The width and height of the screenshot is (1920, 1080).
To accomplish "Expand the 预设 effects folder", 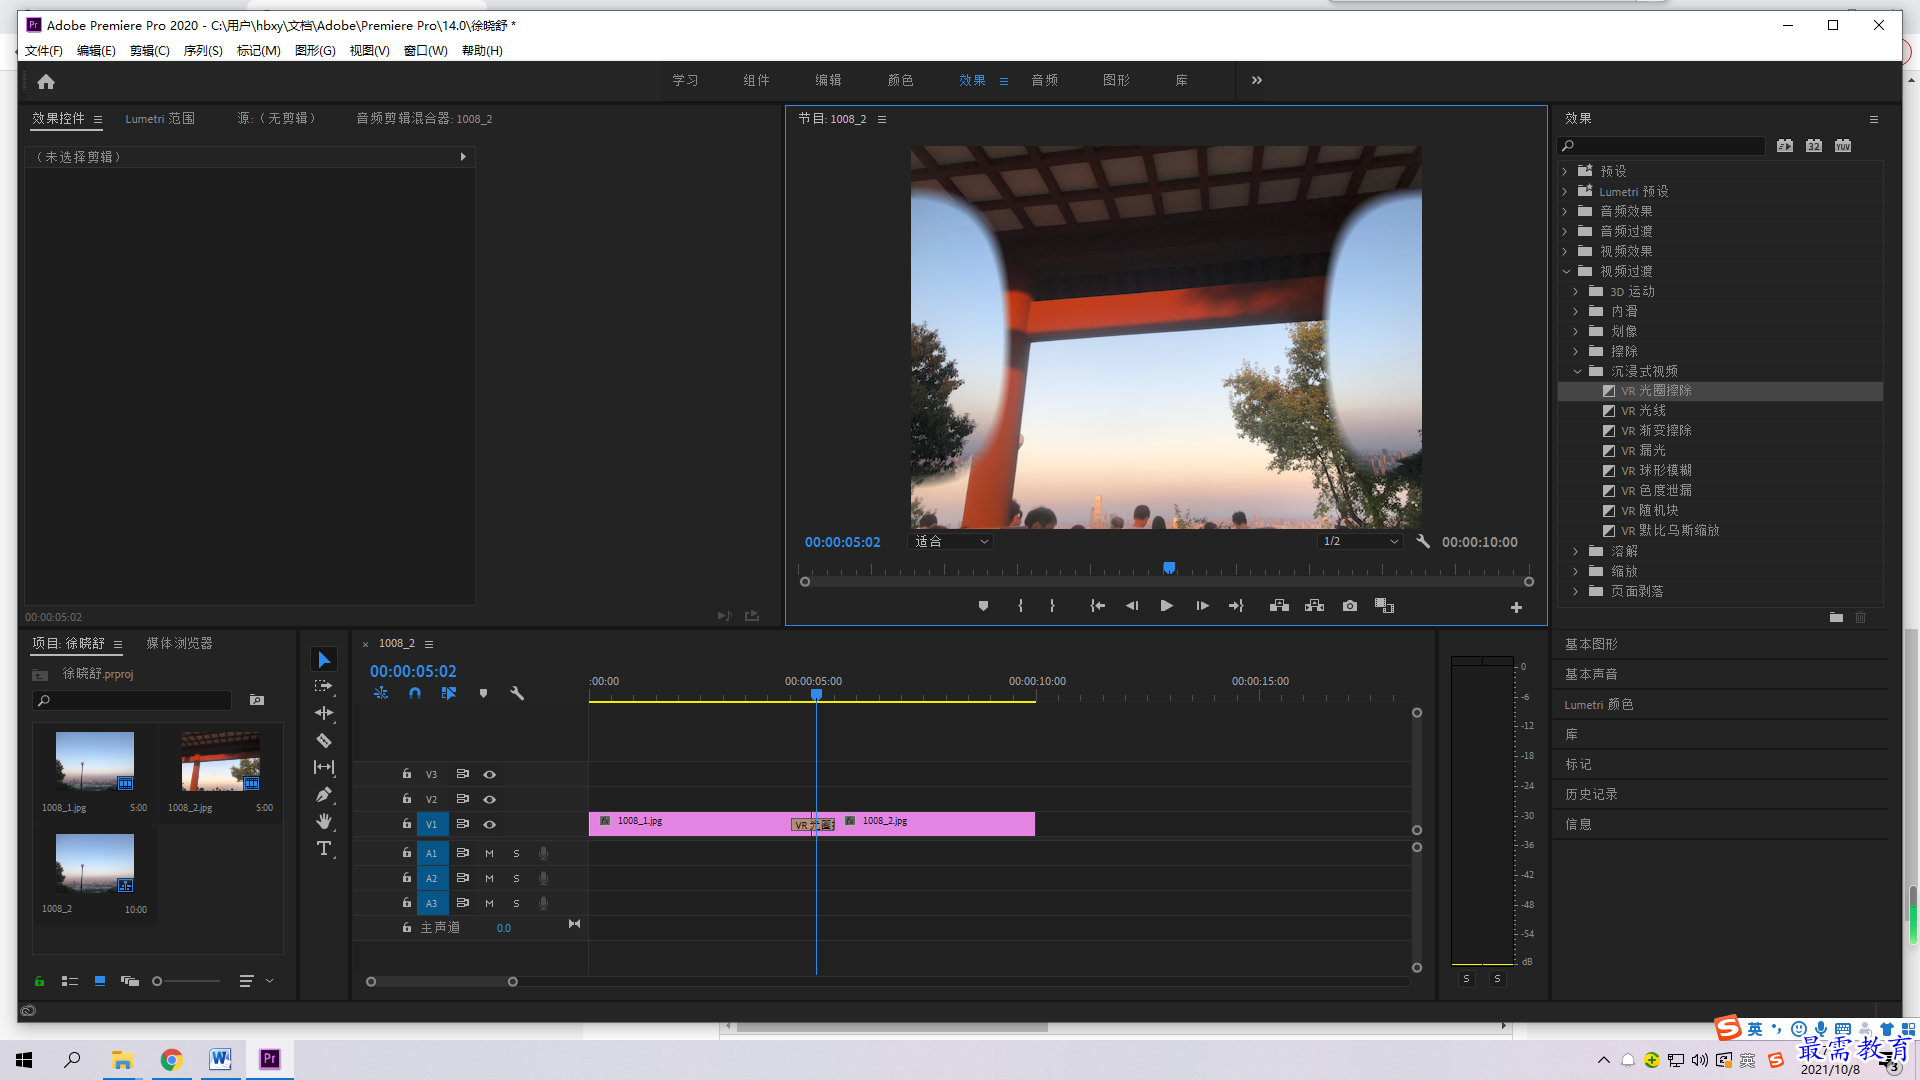I will [x=1565, y=171].
